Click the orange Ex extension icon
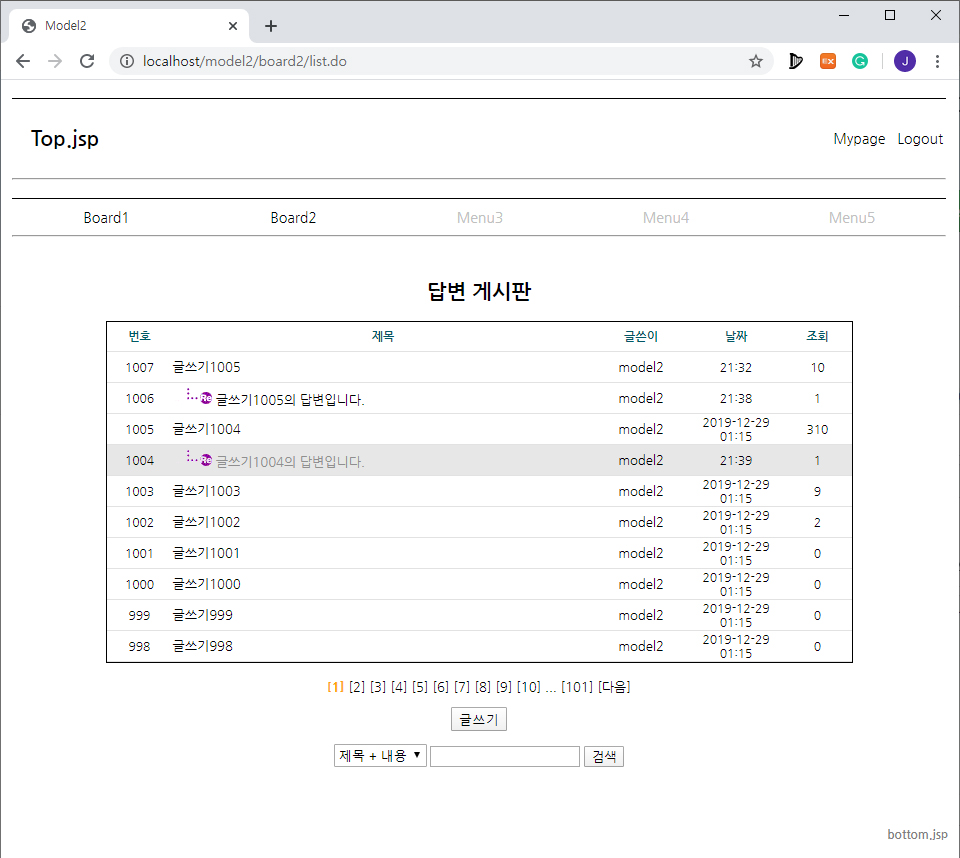Viewport: 960px width, 858px height. point(827,61)
